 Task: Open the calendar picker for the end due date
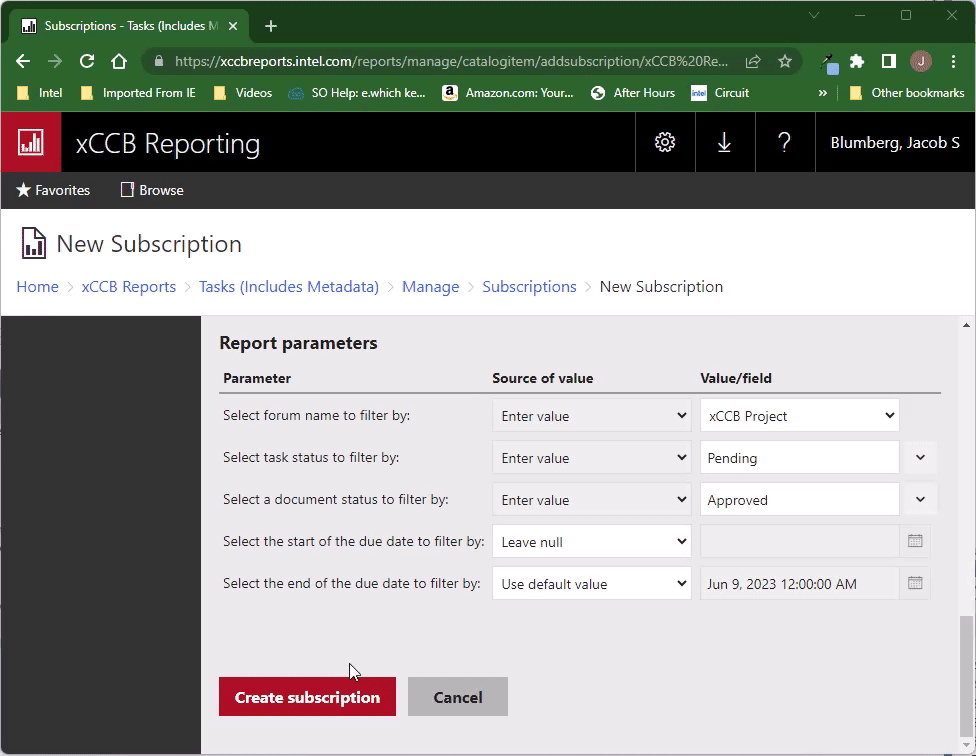point(914,583)
